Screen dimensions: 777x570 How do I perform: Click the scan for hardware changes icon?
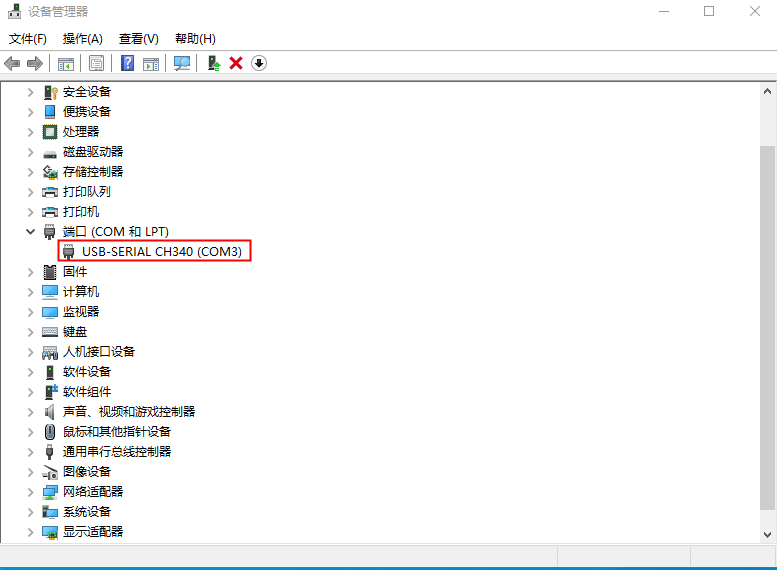click(x=181, y=63)
